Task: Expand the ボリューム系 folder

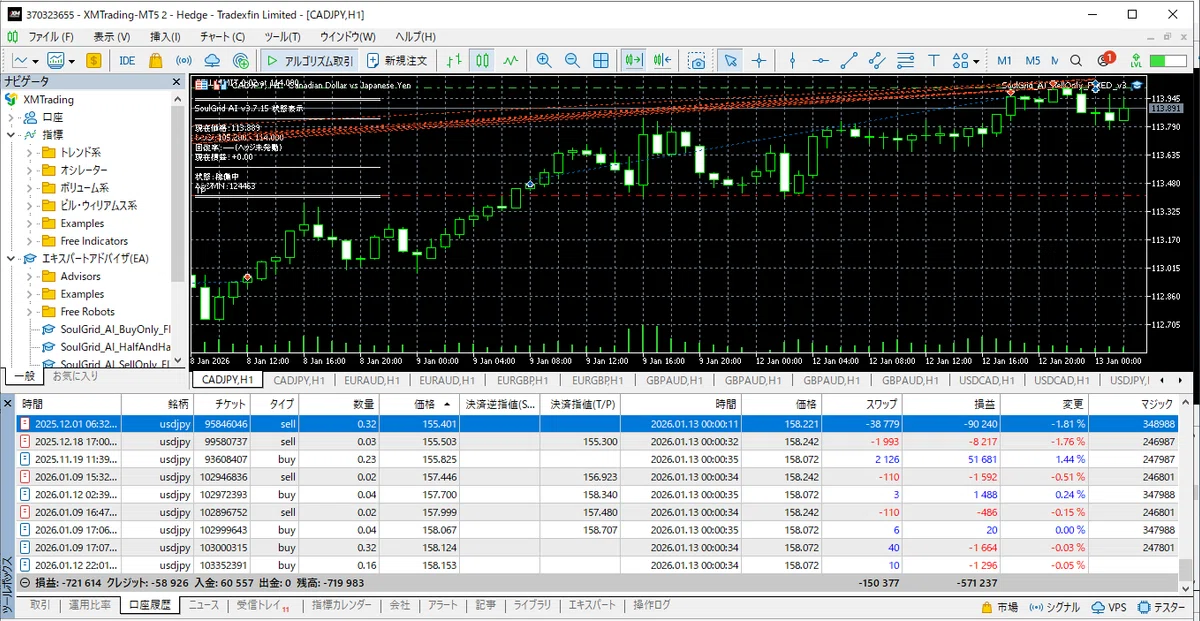Action: (x=30, y=188)
